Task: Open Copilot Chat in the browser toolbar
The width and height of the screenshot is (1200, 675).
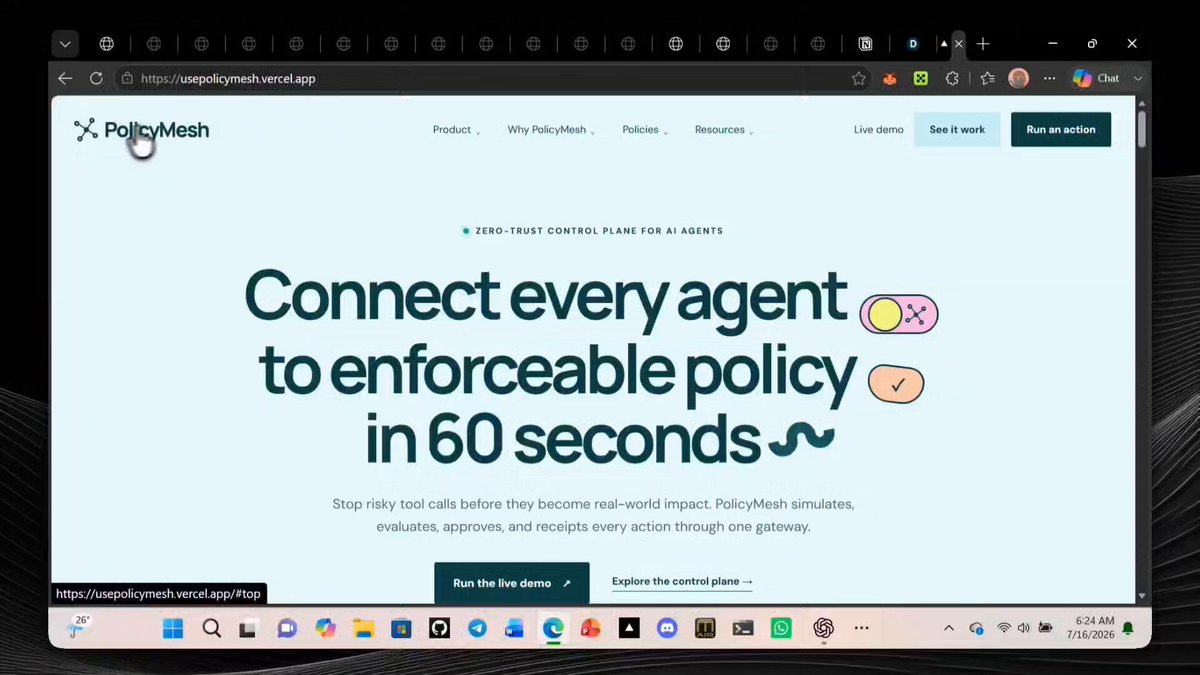Action: (1095, 78)
